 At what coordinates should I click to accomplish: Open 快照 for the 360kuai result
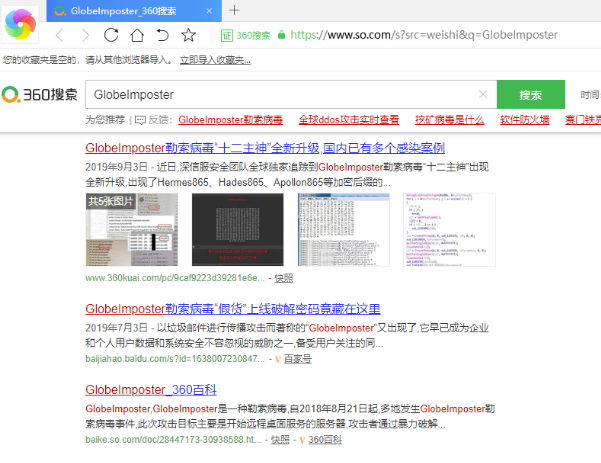[x=284, y=278]
